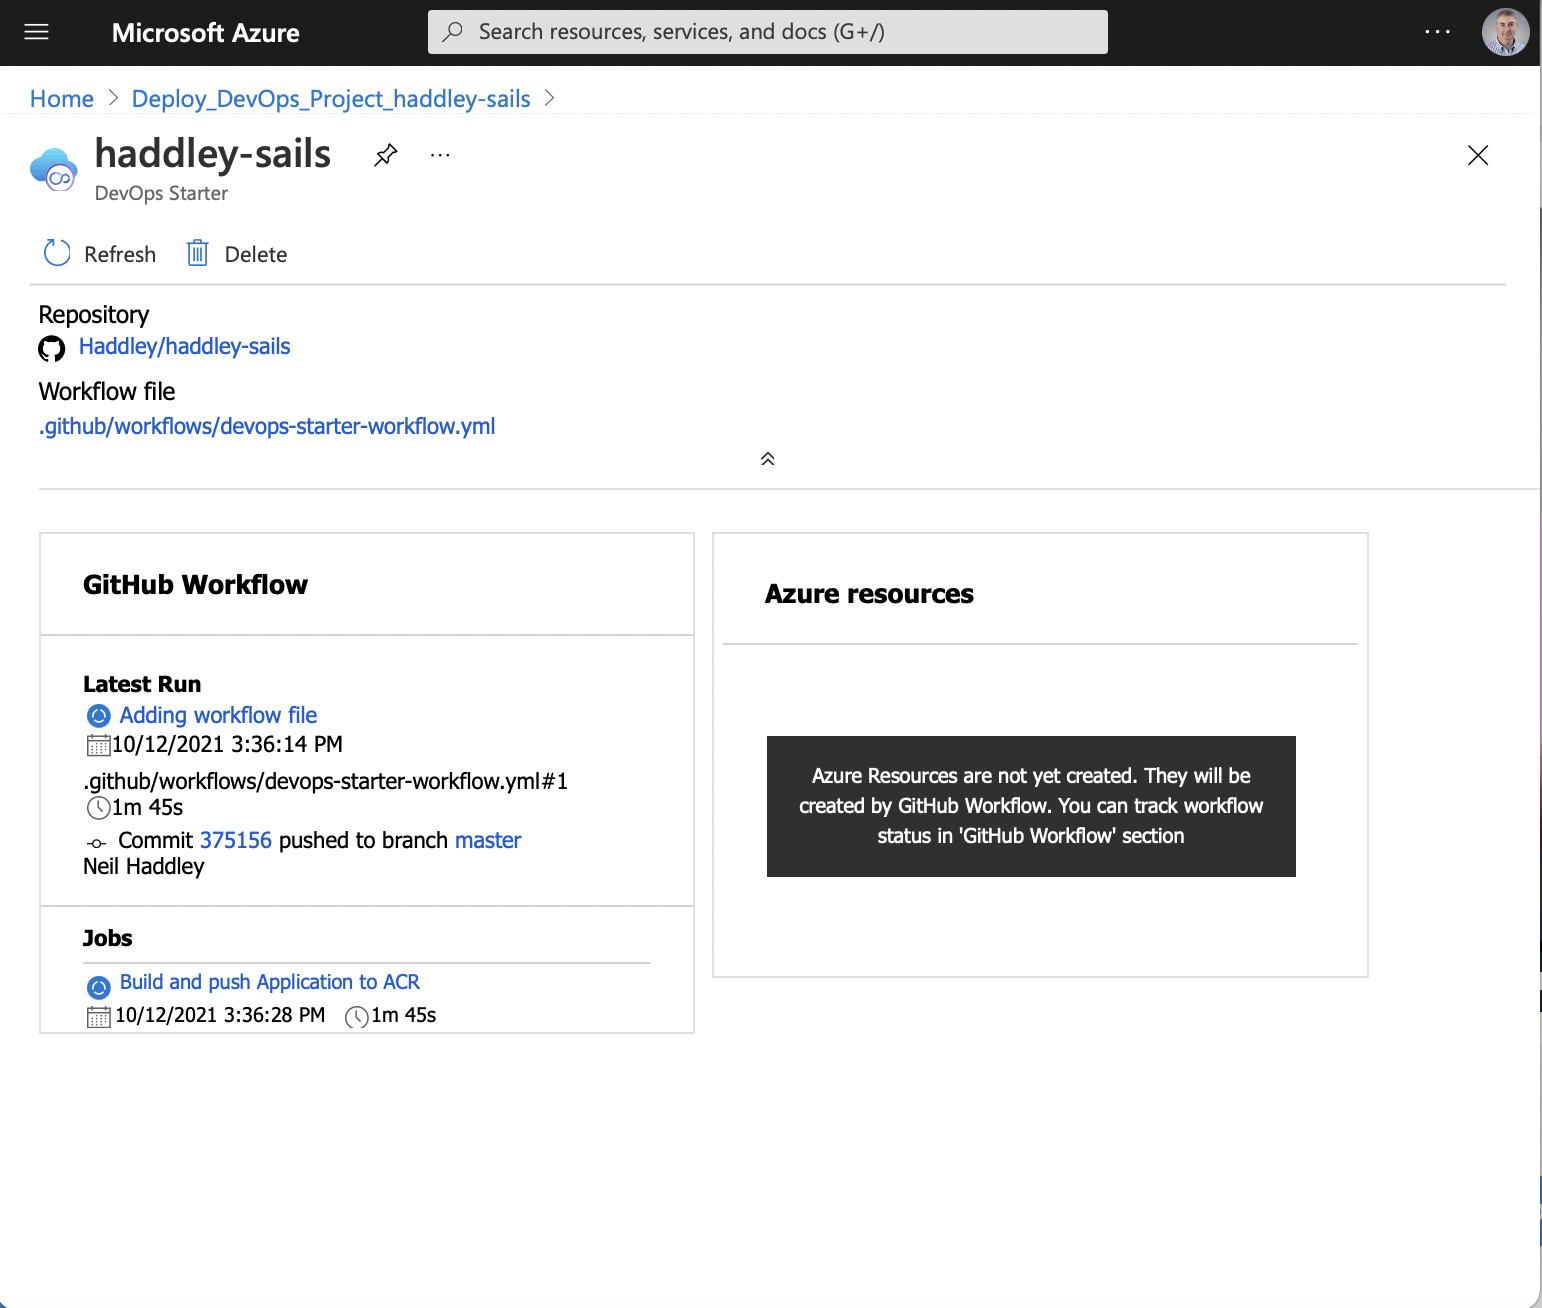Click the haddley-sails page title

(213, 154)
